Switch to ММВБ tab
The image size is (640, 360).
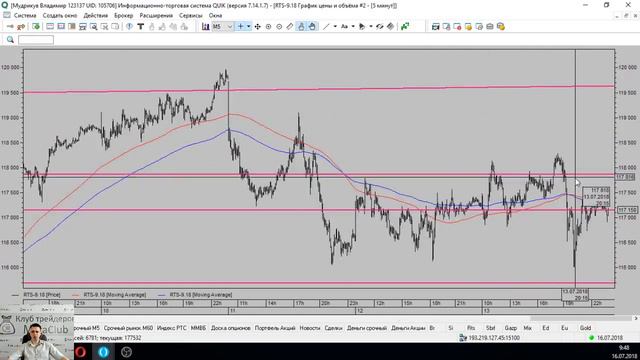click(x=198, y=328)
